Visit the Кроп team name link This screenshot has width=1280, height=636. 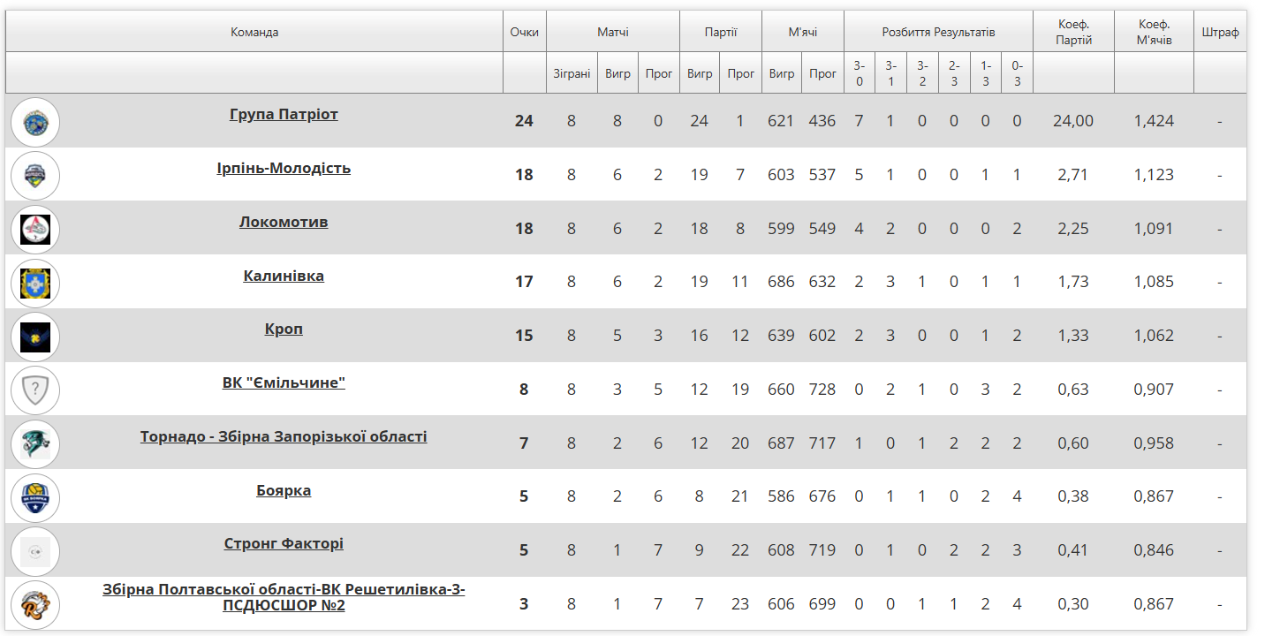tap(283, 329)
